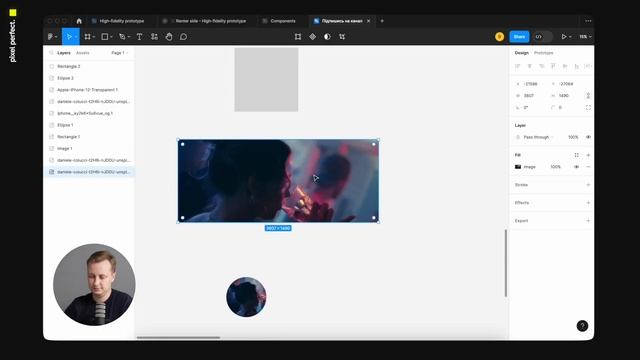Click the Image fill swatch thumbnail

coord(518,167)
